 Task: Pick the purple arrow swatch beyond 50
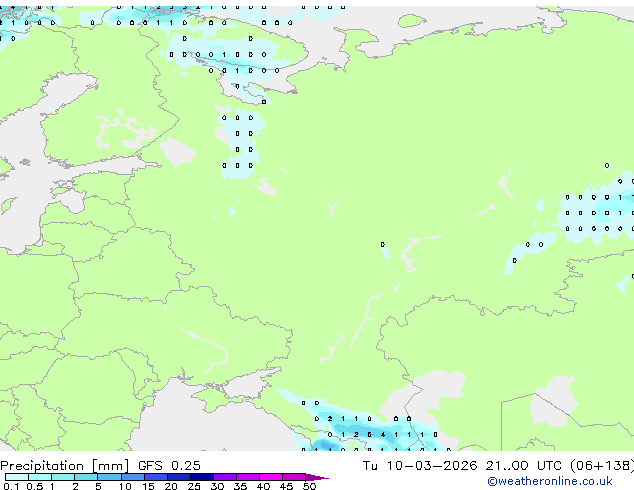[316, 477]
